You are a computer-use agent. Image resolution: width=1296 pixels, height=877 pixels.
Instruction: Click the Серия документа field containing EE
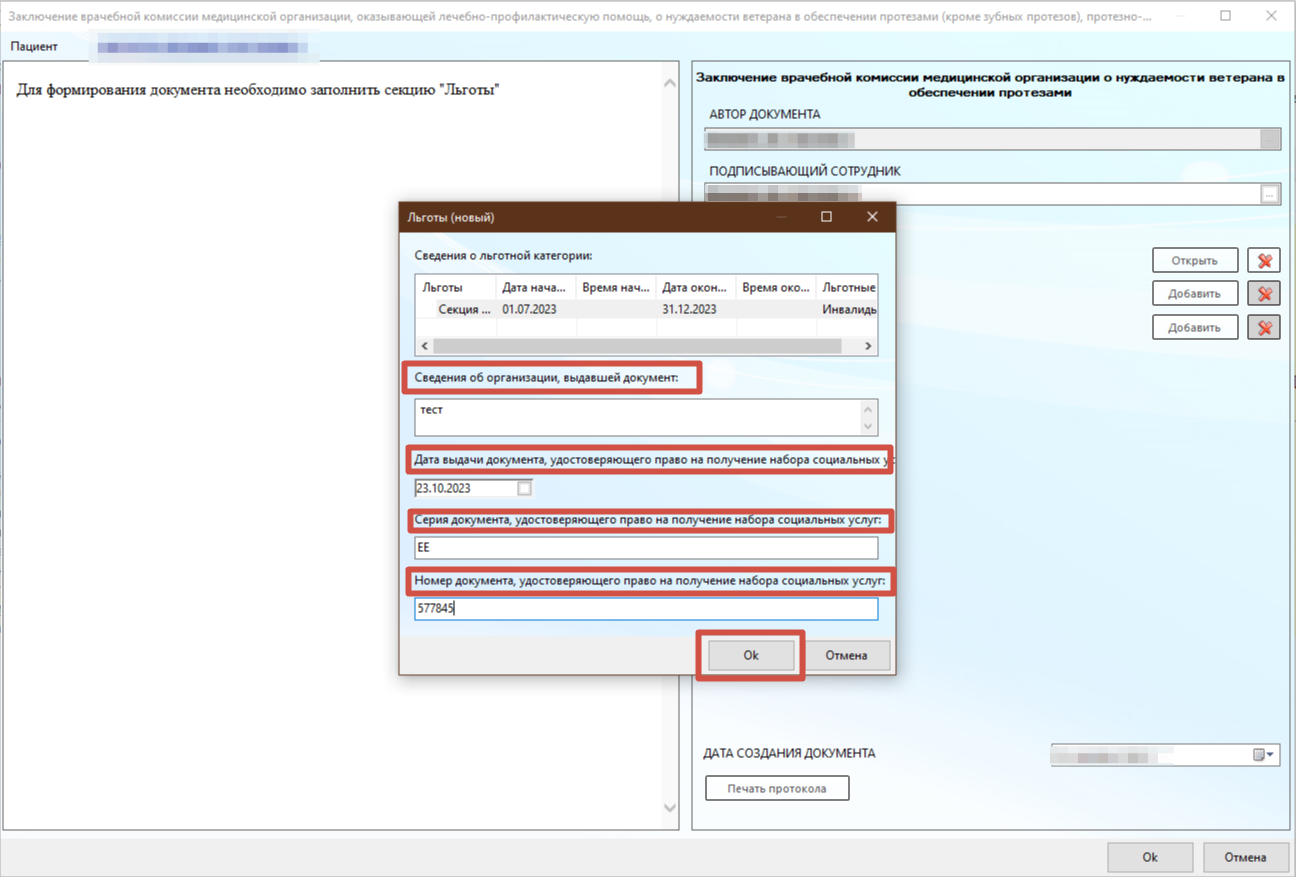[646, 548]
